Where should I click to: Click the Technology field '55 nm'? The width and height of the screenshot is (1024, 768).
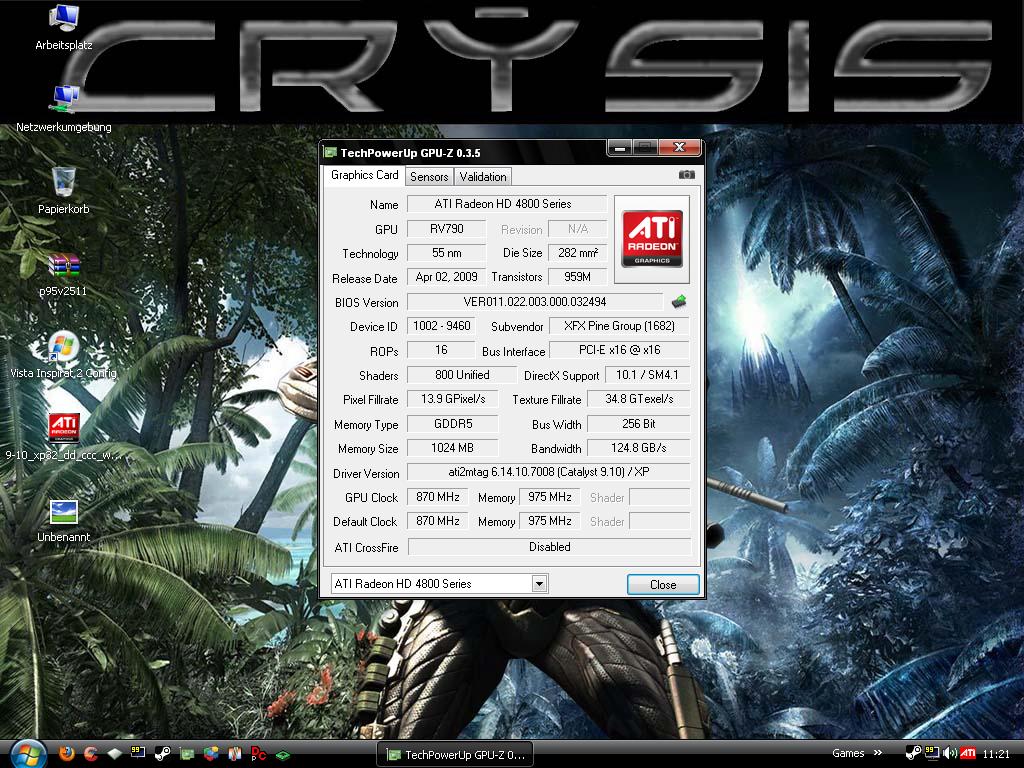[x=447, y=253]
